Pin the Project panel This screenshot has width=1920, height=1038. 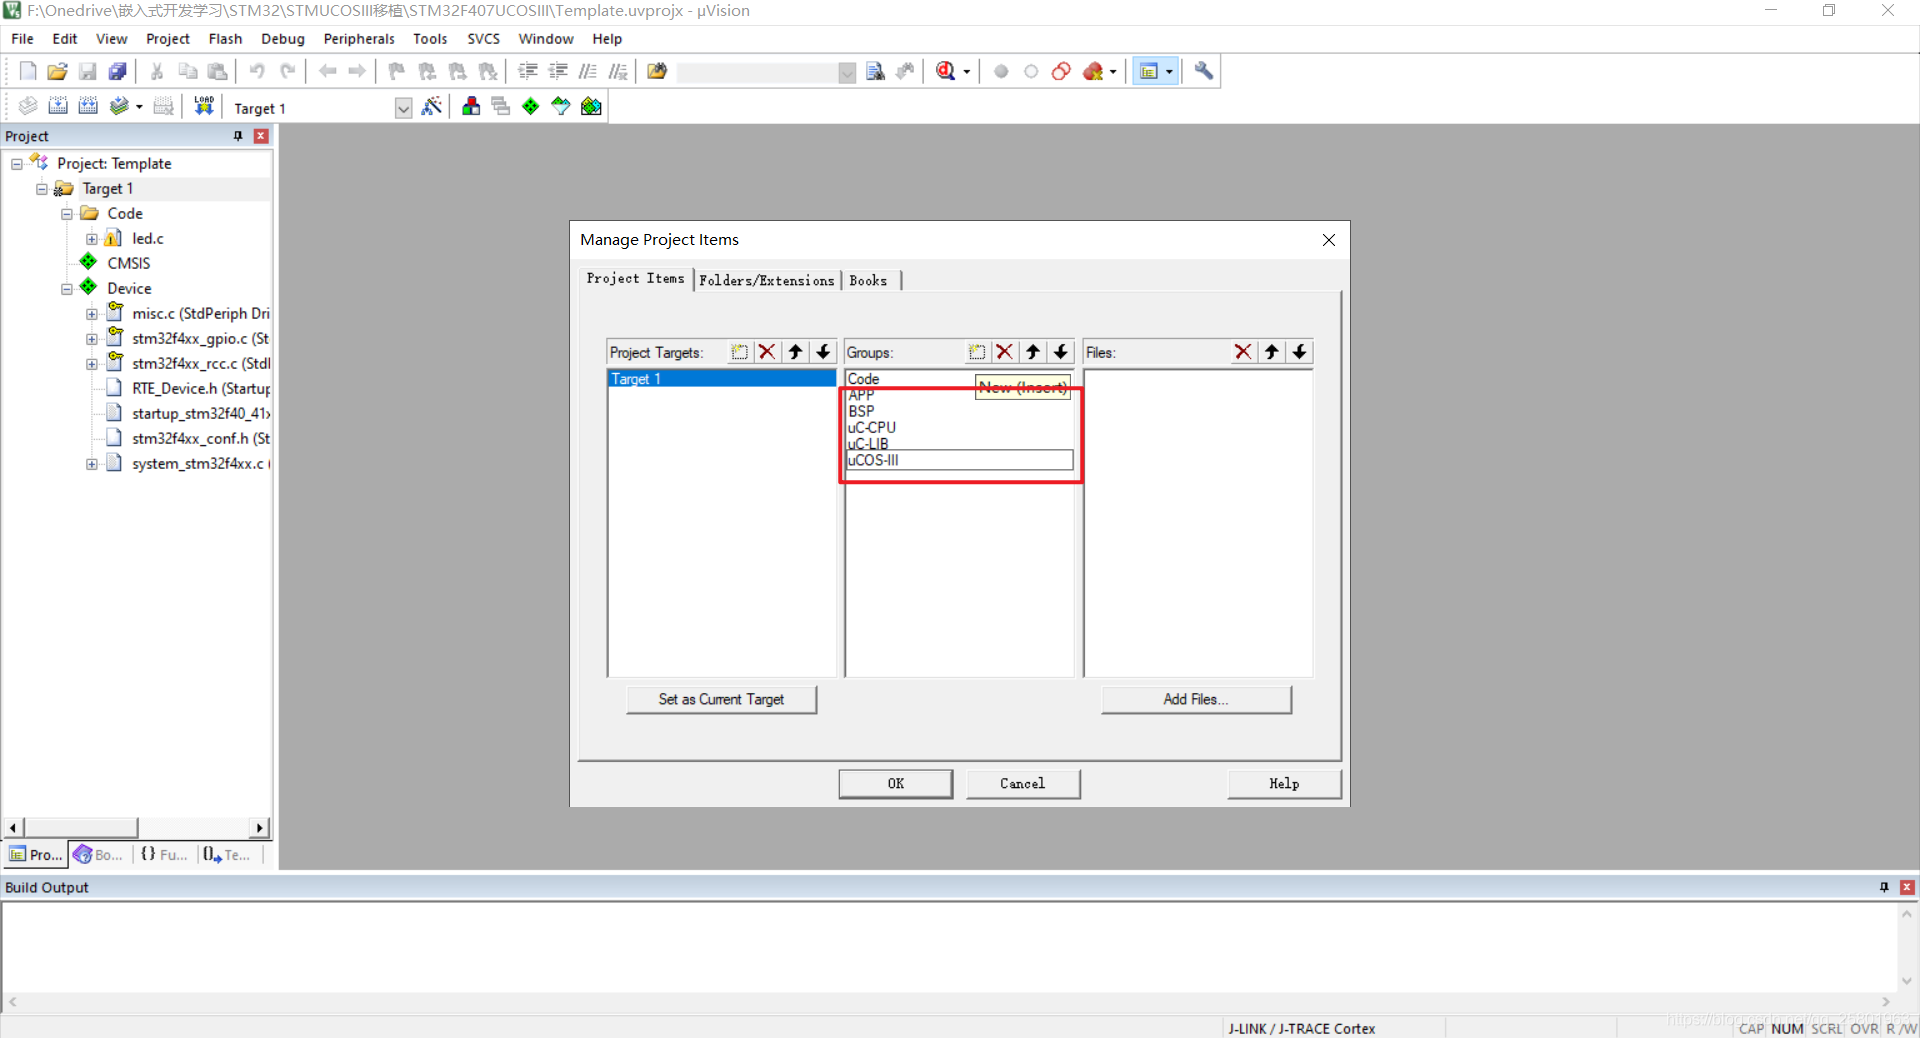pos(238,136)
